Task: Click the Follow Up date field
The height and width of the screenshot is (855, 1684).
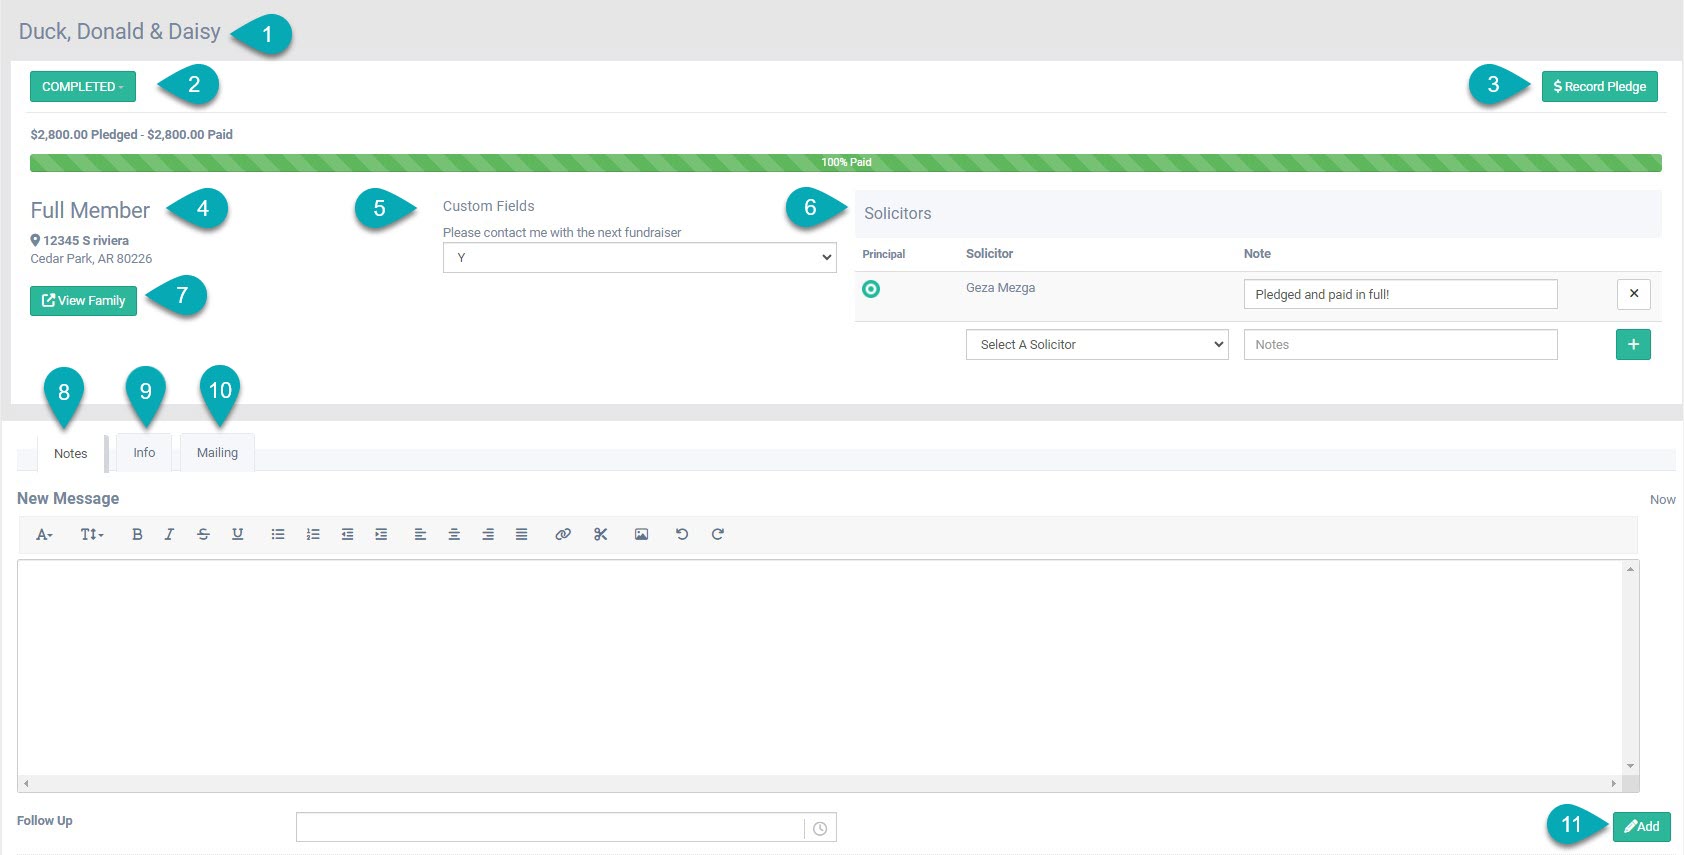Action: pyautogui.click(x=550, y=828)
